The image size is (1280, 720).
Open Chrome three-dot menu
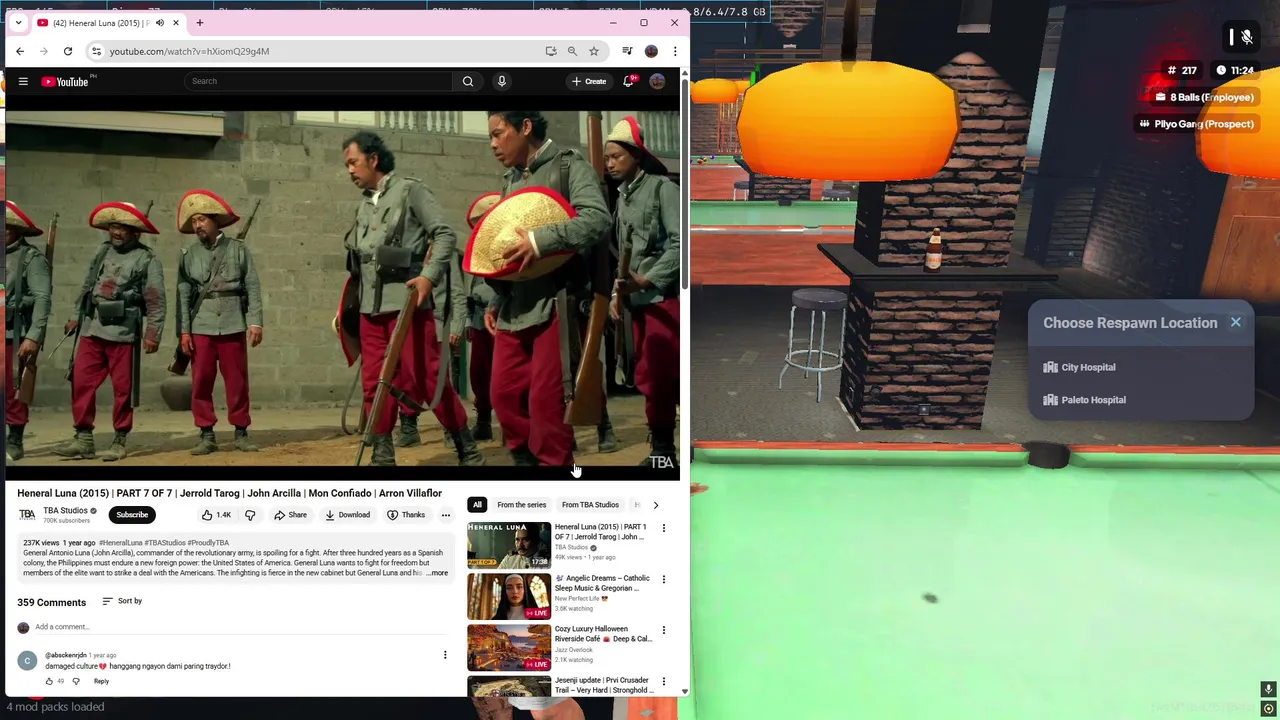coord(675,51)
